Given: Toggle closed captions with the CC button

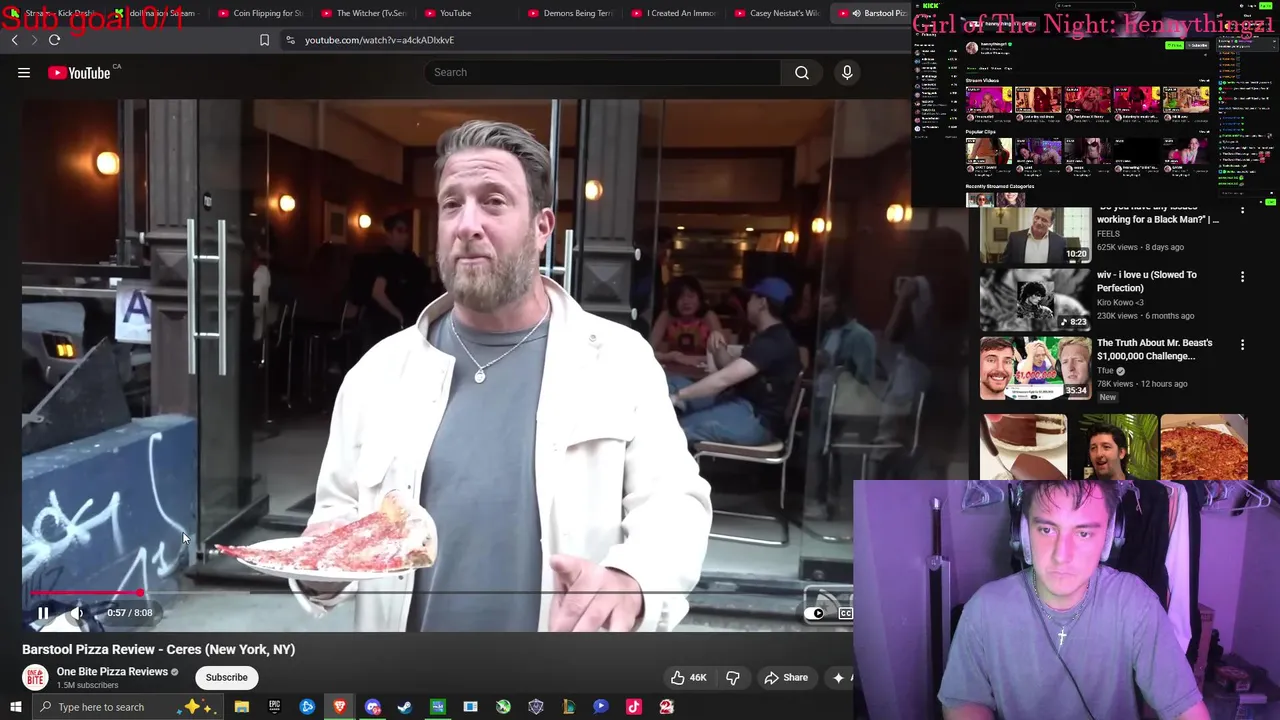Looking at the screenshot, I should tap(846, 613).
